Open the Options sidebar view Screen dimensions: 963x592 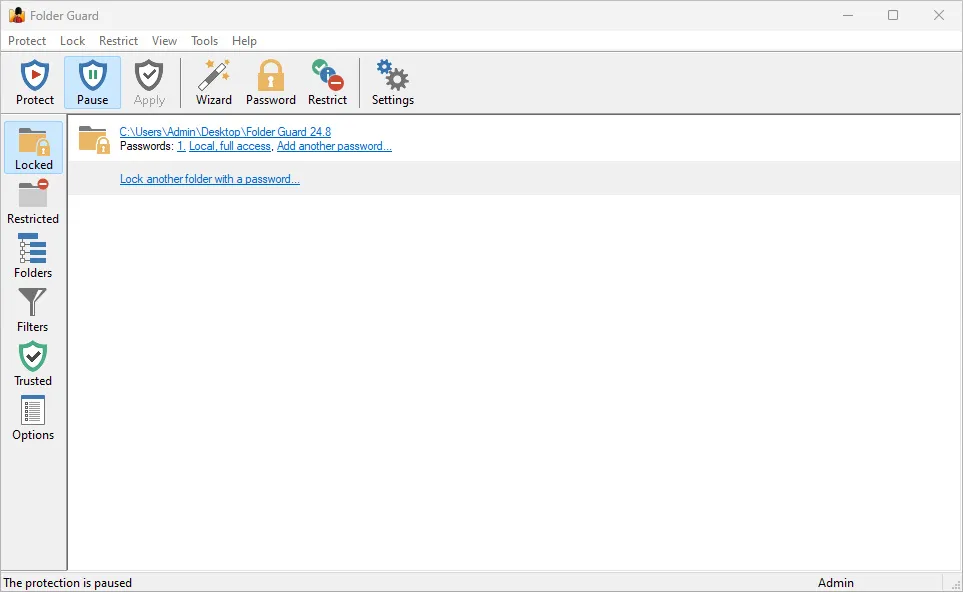pos(33,418)
